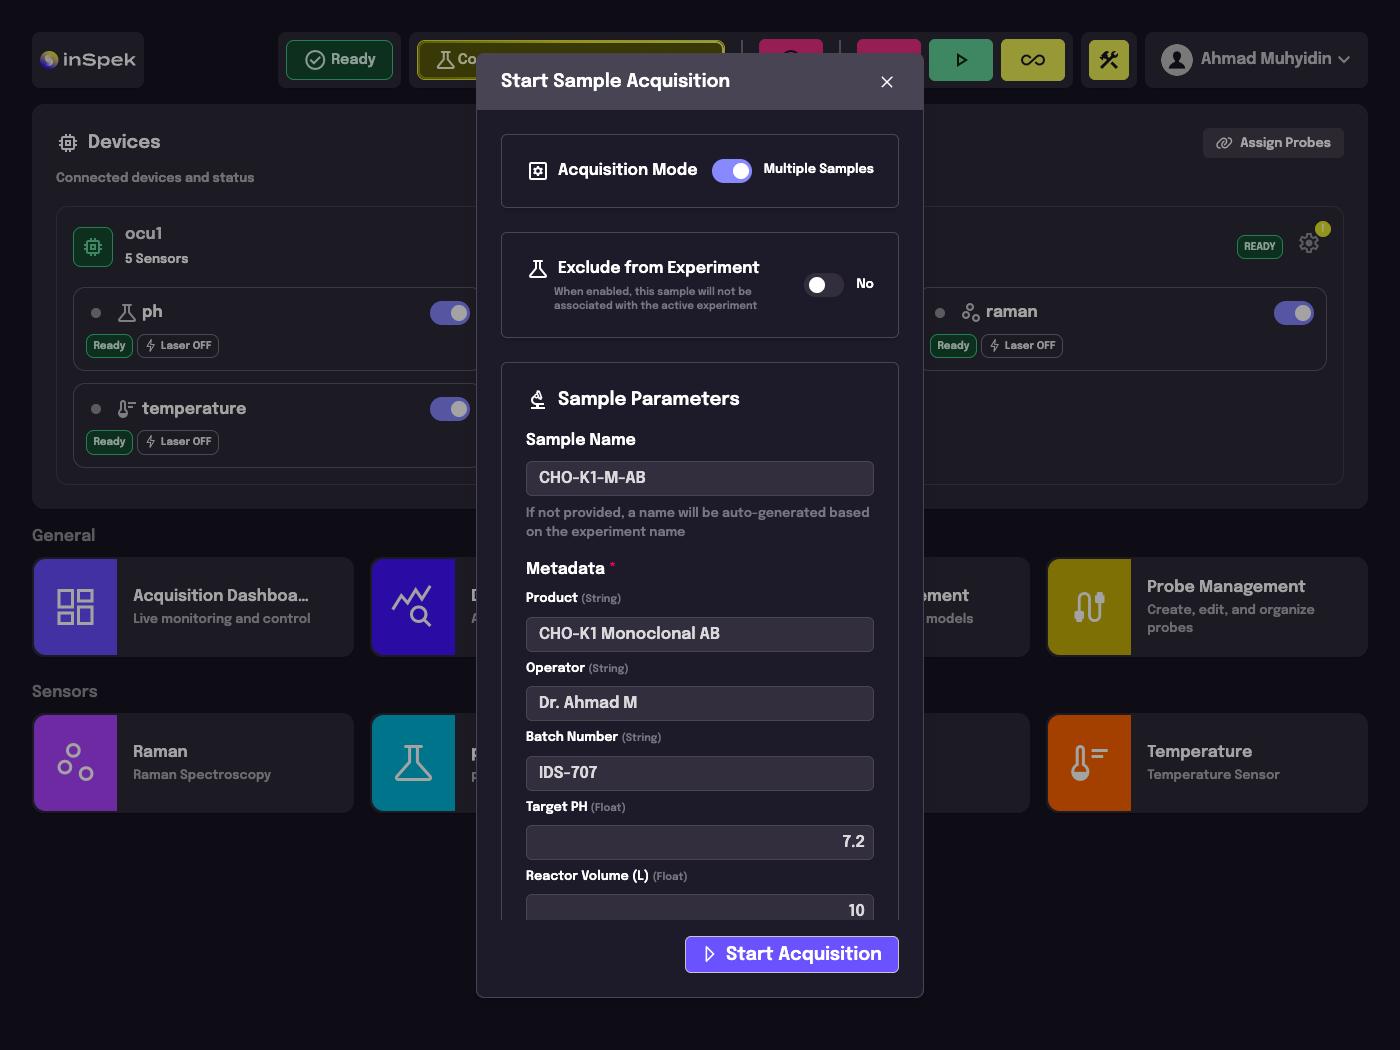Screen dimensions: 1400x1050
Task: Click the user avatar icon
Action: [1177, 60]
